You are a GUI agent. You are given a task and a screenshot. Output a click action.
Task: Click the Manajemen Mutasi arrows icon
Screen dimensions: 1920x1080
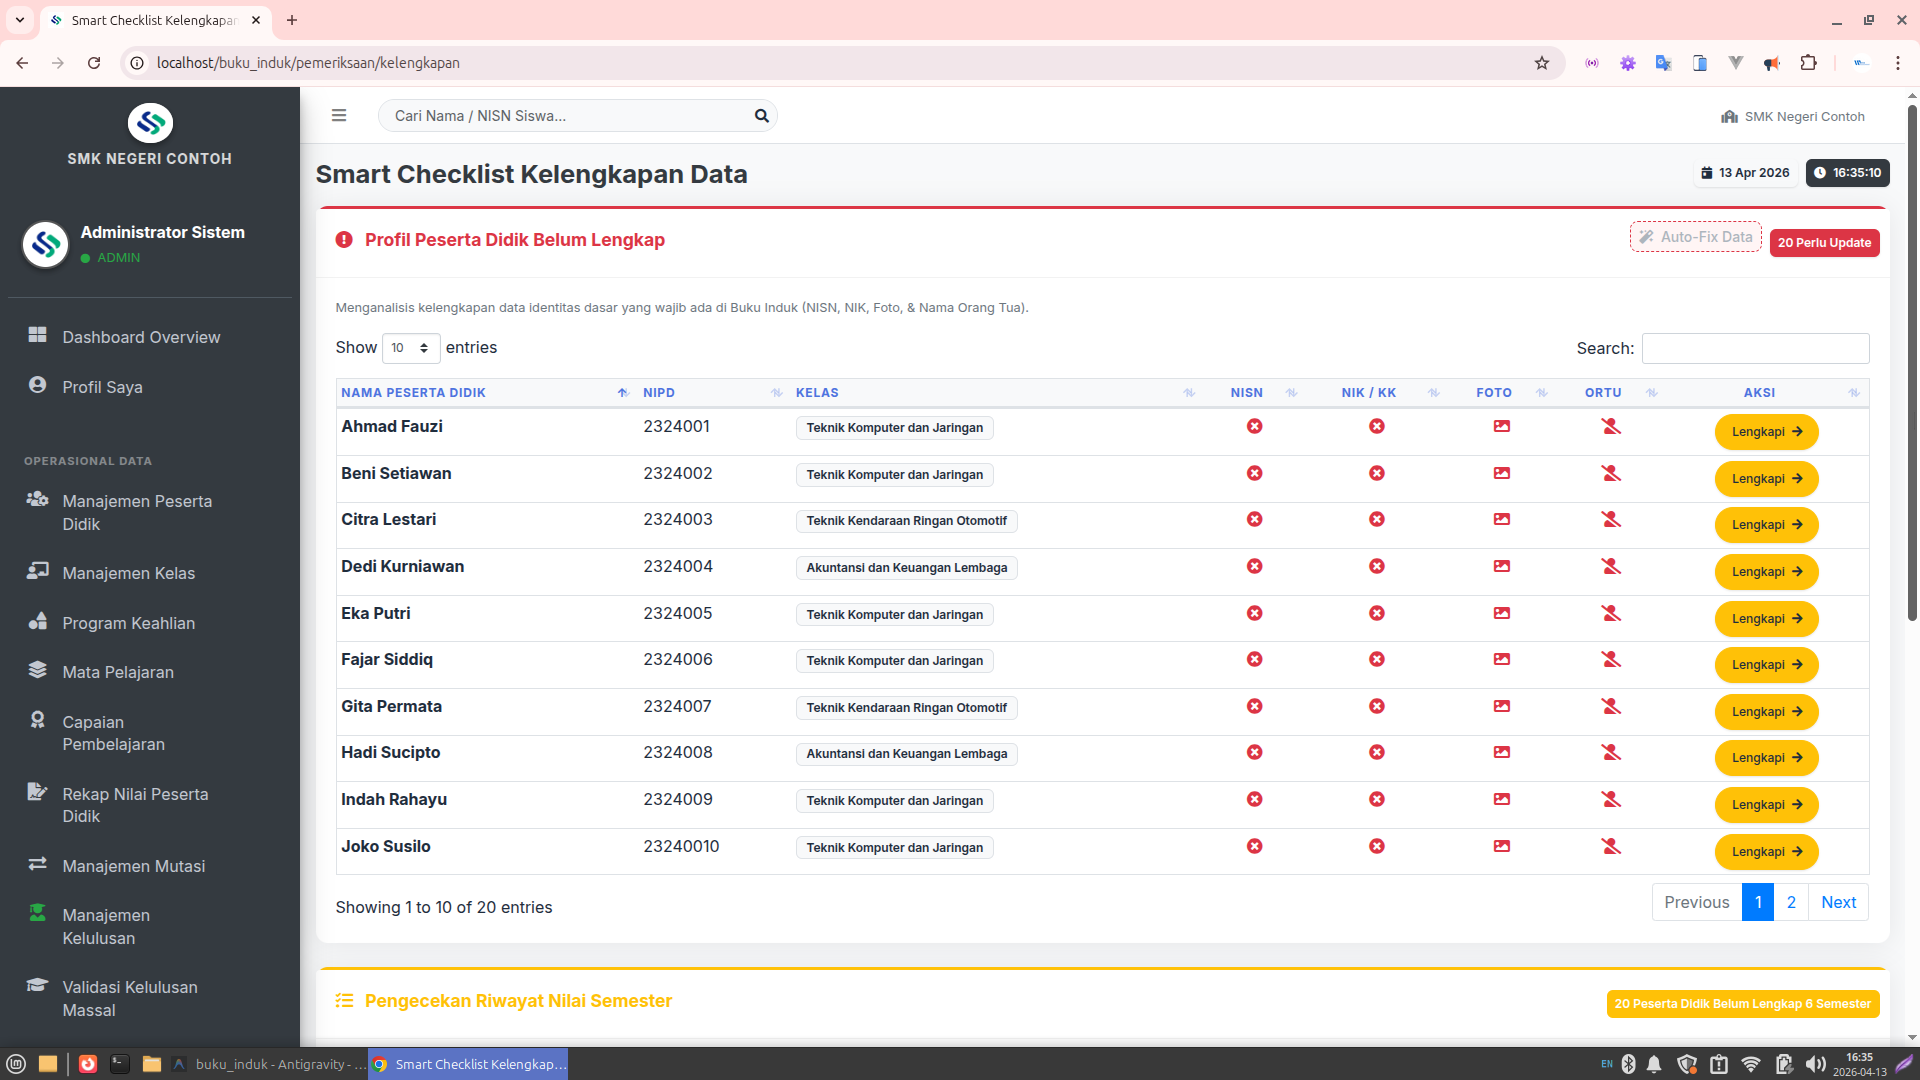point(38,864)
